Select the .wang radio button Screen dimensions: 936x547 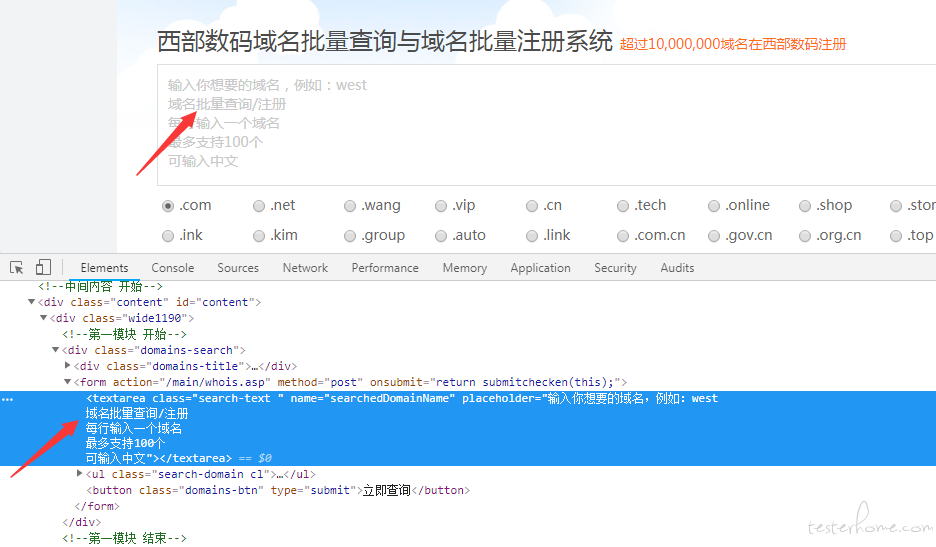[350, 206]
